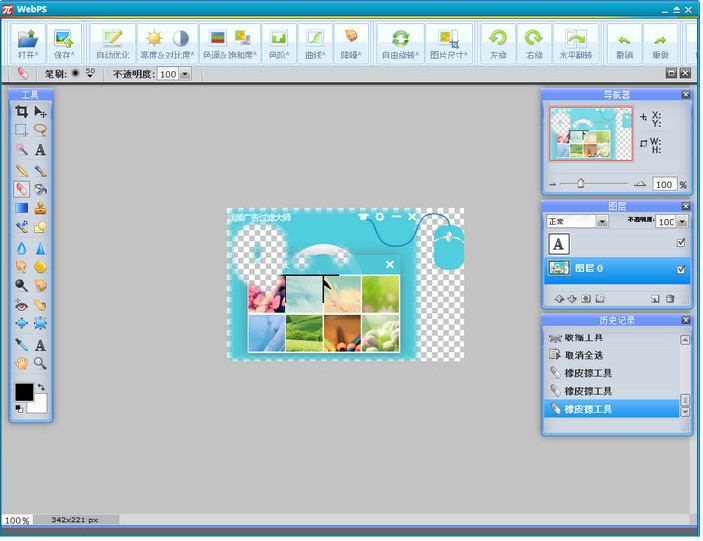Open the layer opacity dropdown
Screen dimensions: 703x541
point(682,221)
